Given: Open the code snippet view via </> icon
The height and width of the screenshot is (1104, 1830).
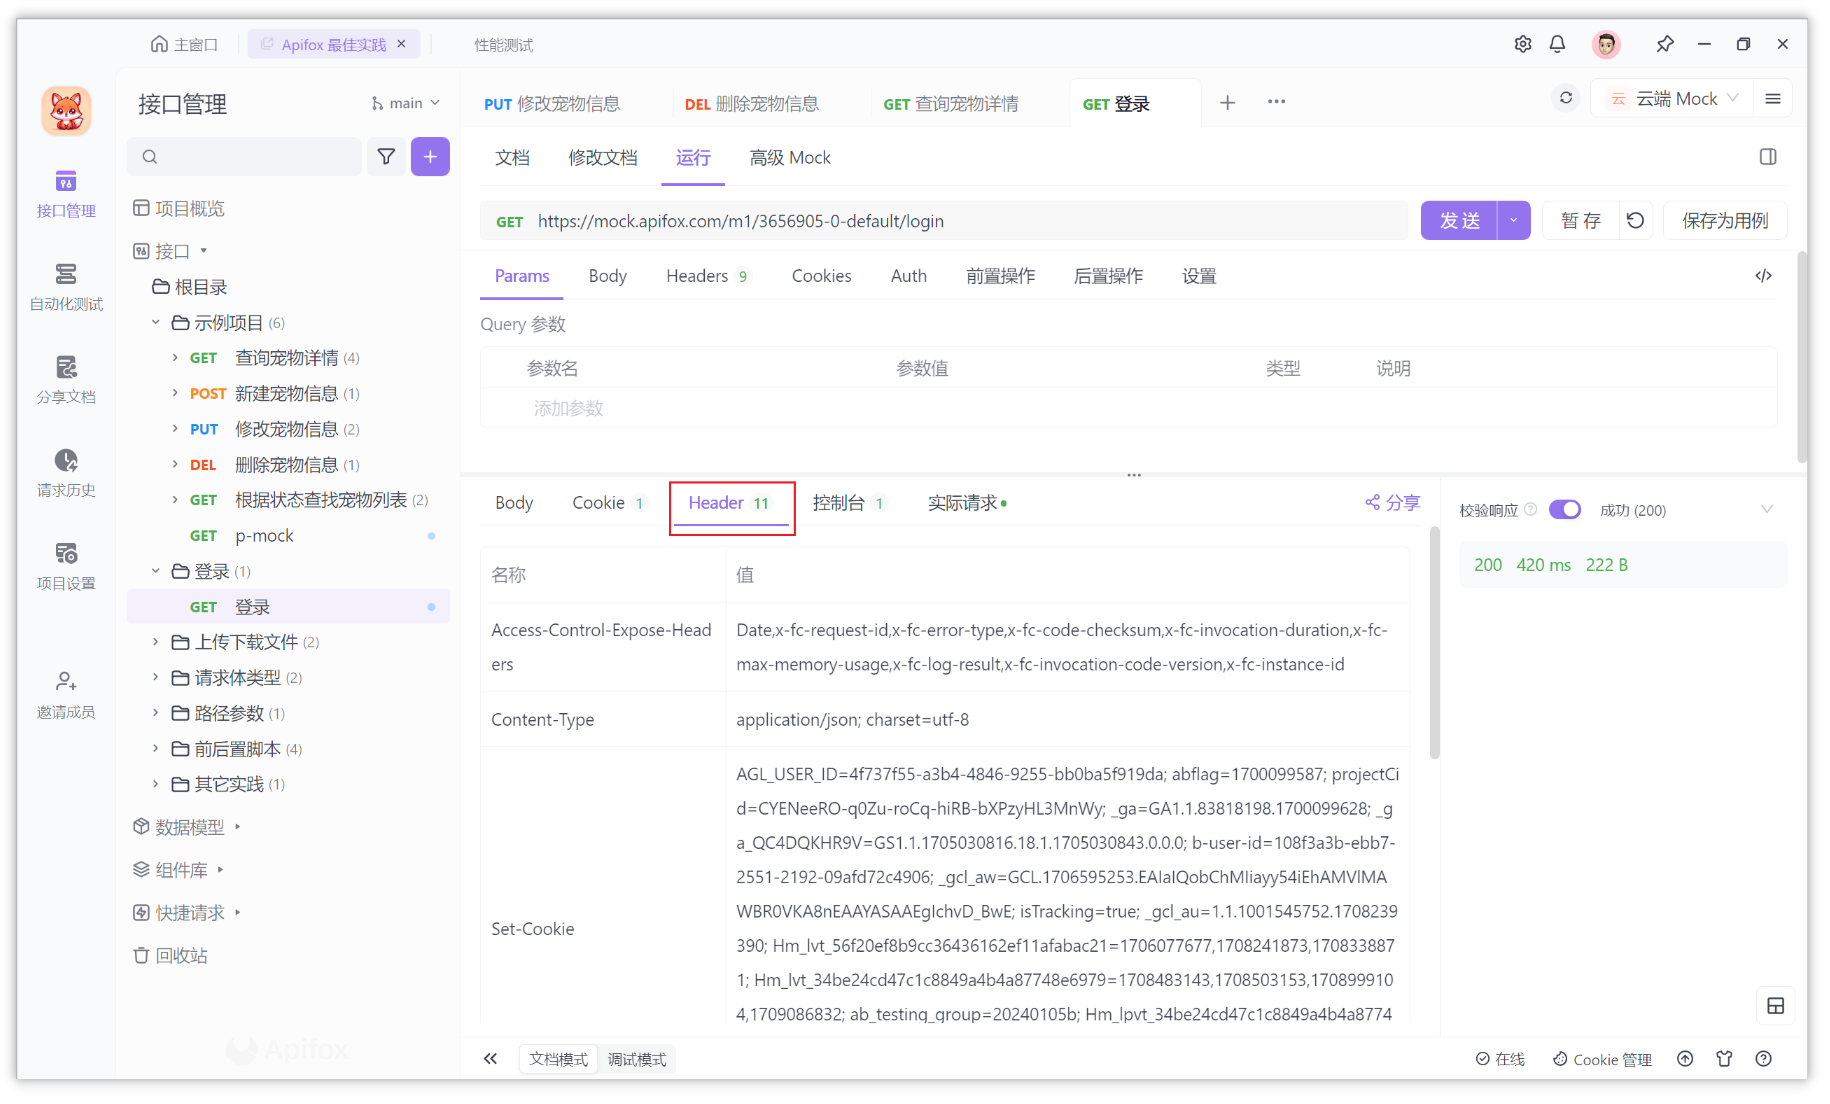Looking at the screenshot, I should (1763, 275).
